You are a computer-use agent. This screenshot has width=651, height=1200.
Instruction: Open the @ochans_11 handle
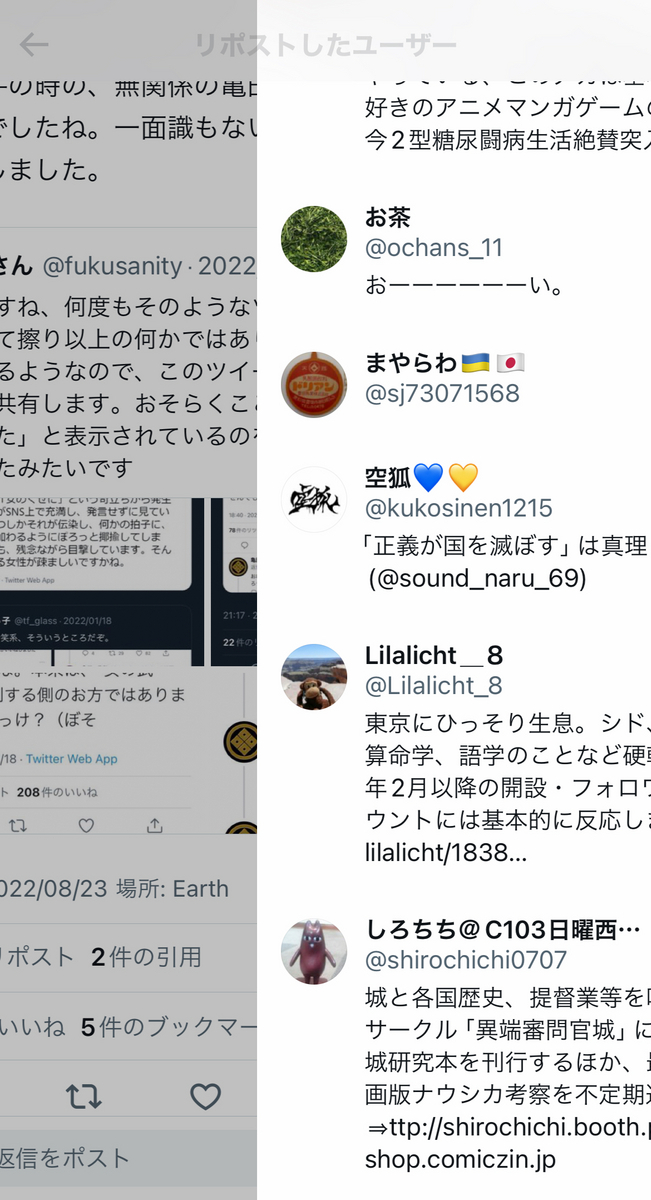pyautogui.click(x=434, y=248)
